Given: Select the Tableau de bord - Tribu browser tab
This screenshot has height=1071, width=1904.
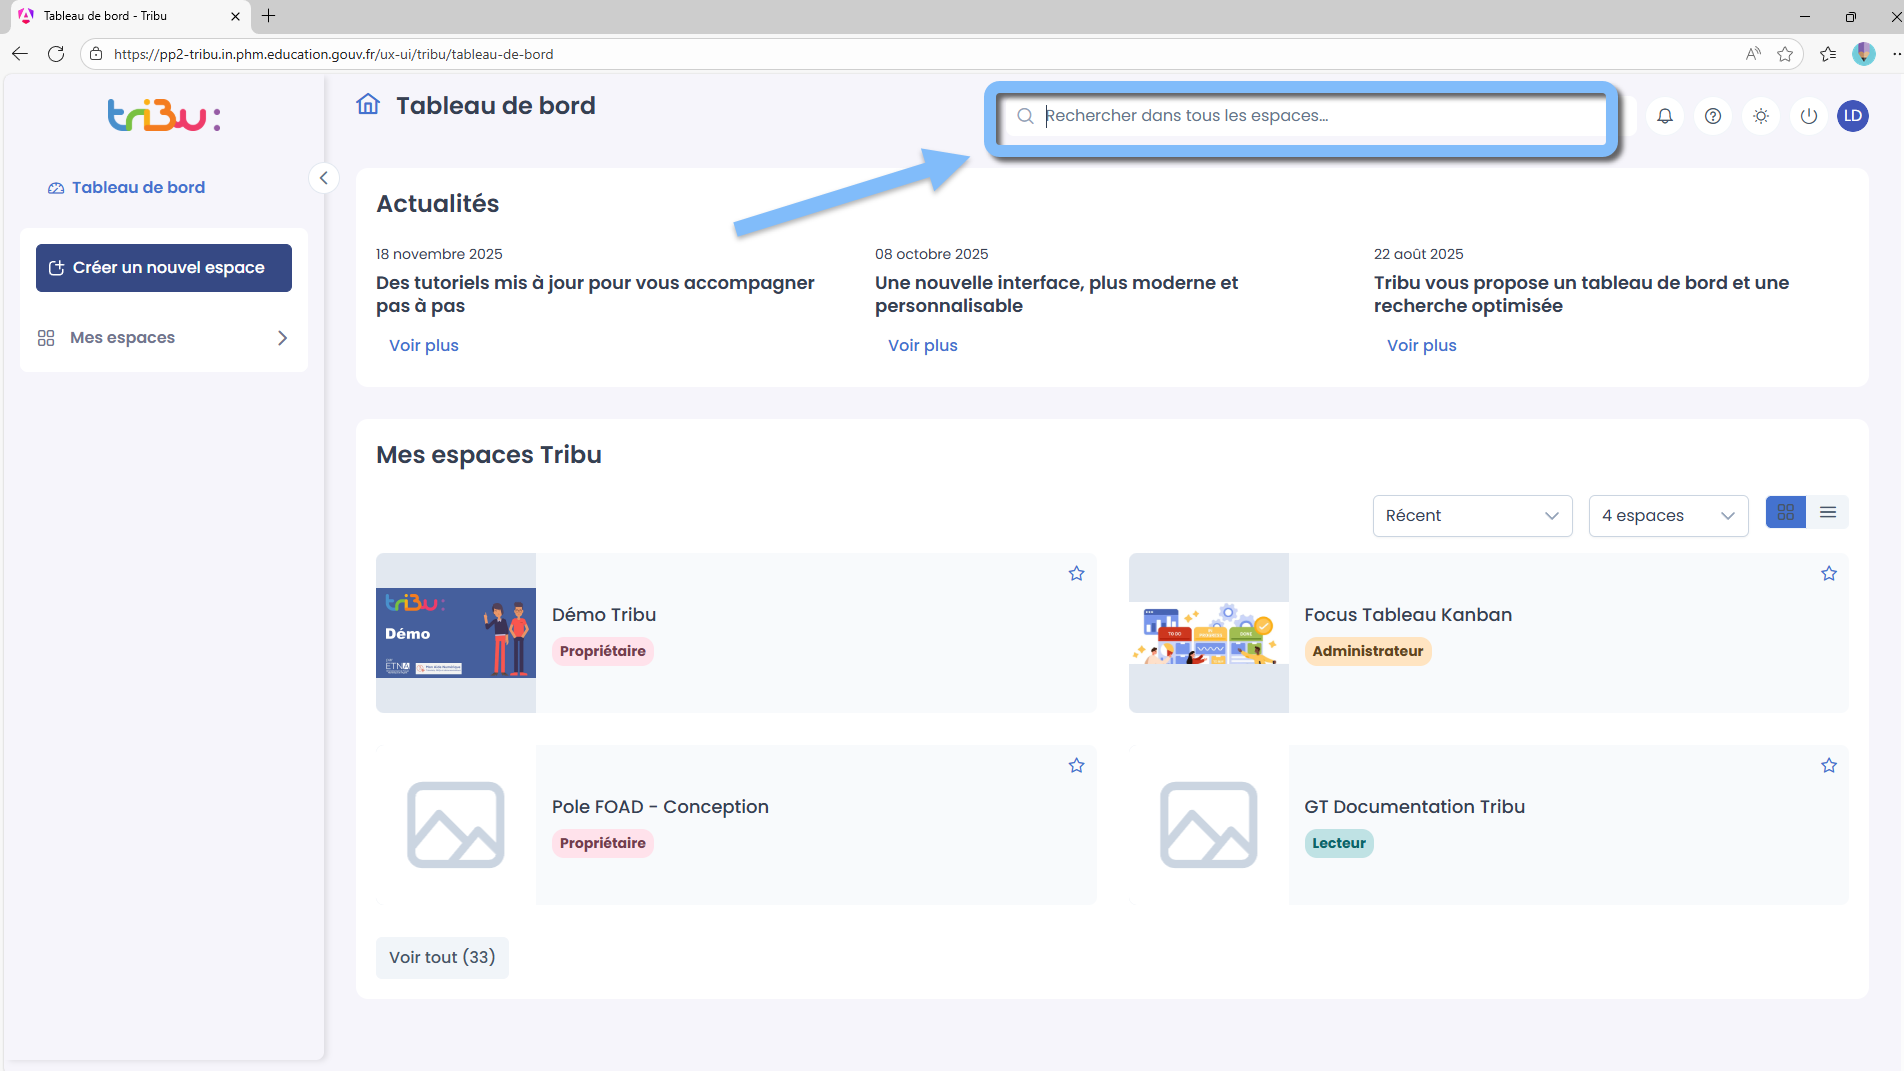Looking at the screenshot, I should (130, 16).
